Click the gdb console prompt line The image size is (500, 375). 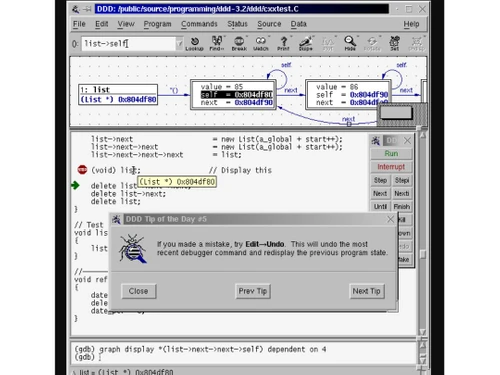[x=87, y=357]
